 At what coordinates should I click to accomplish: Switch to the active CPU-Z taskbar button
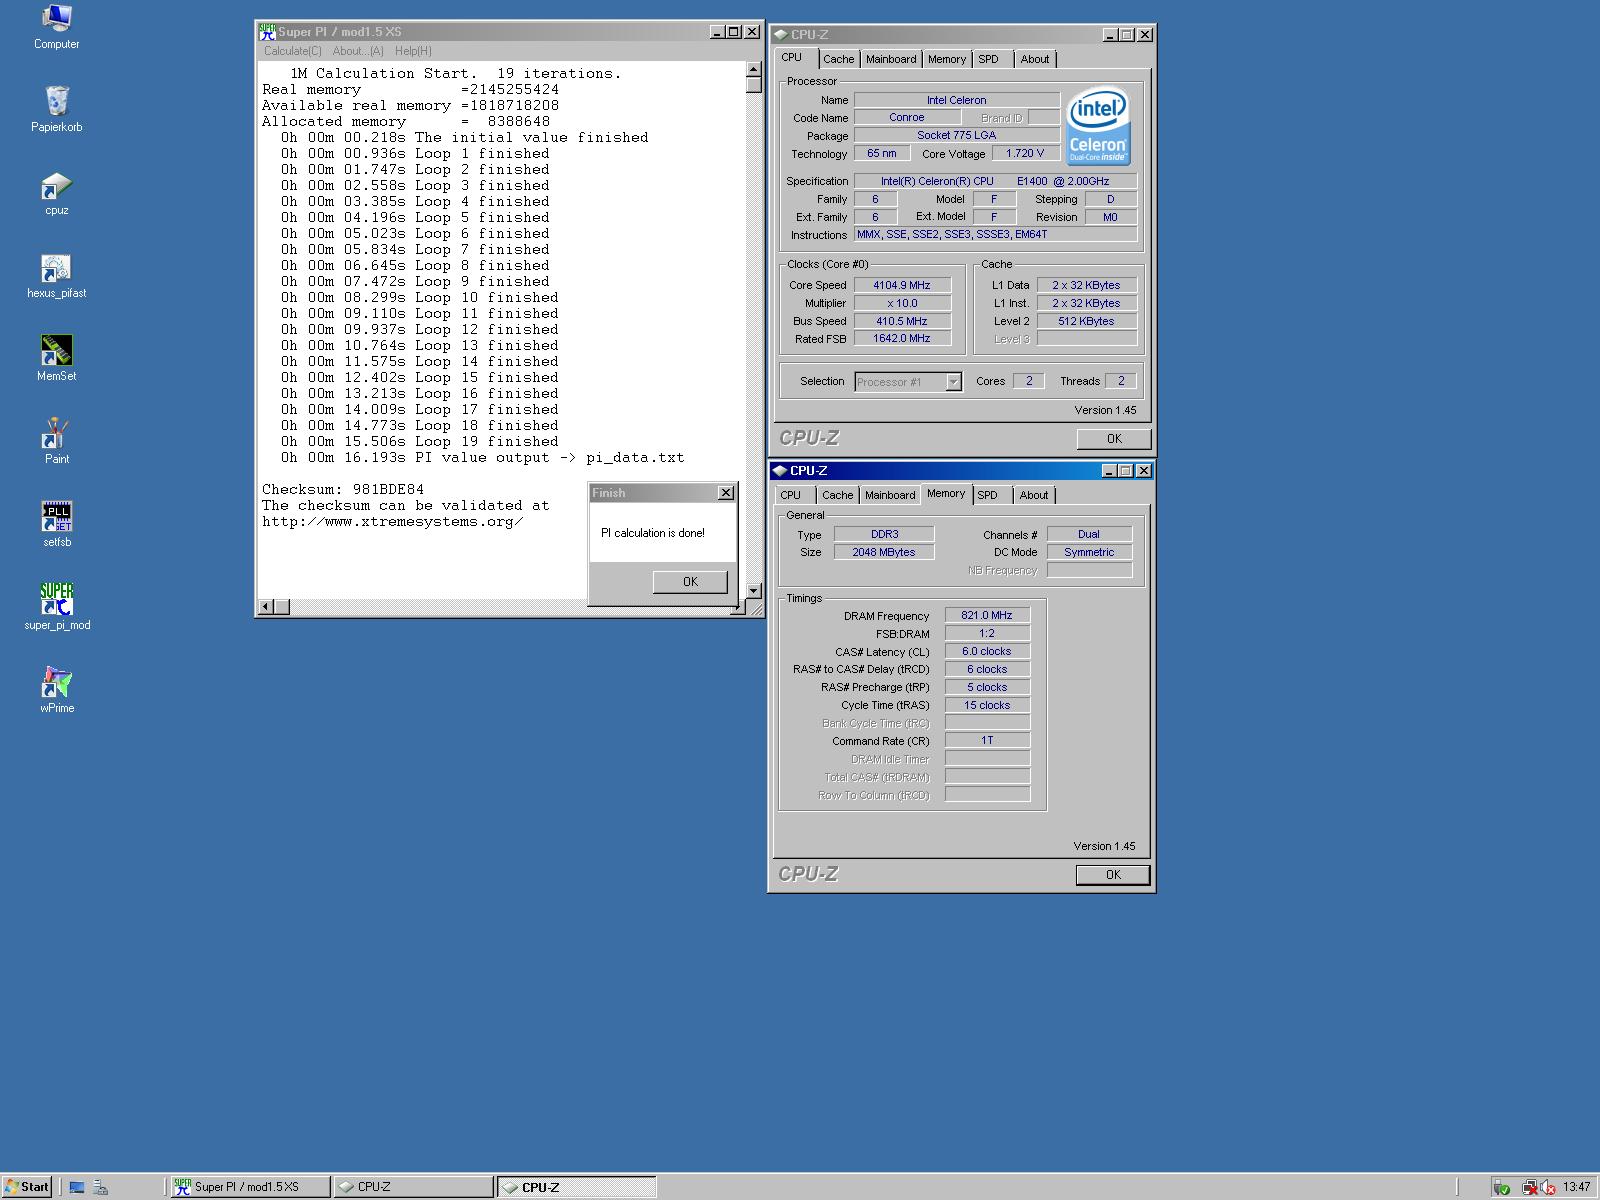[577, 1187]
